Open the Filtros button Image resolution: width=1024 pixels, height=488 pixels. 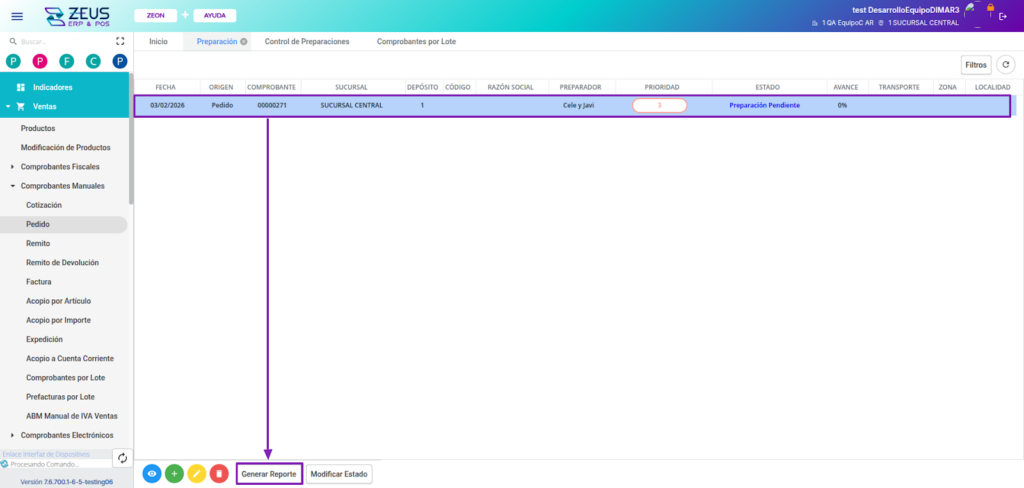(976, 64)
